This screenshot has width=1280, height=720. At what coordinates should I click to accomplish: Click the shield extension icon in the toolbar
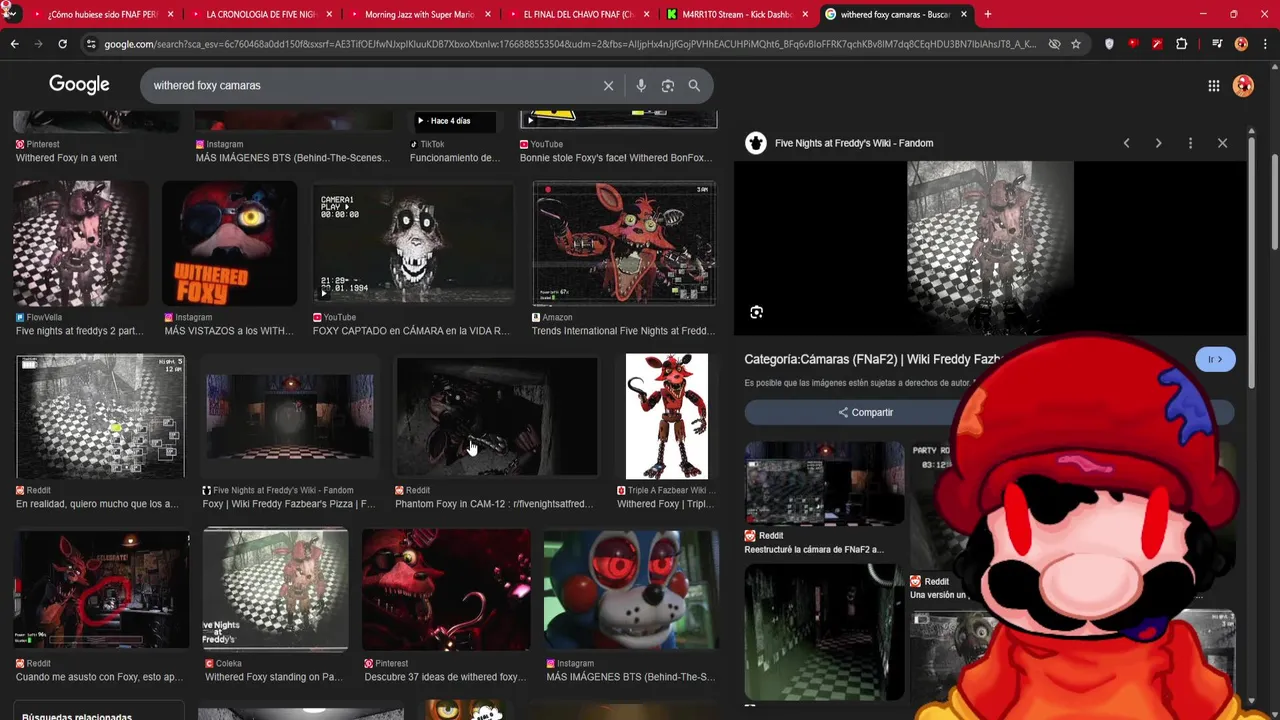point(1109,44)
